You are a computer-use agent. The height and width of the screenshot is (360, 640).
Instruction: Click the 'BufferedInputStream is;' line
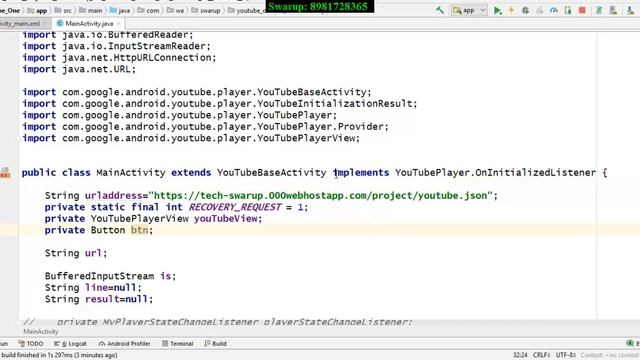111,276
